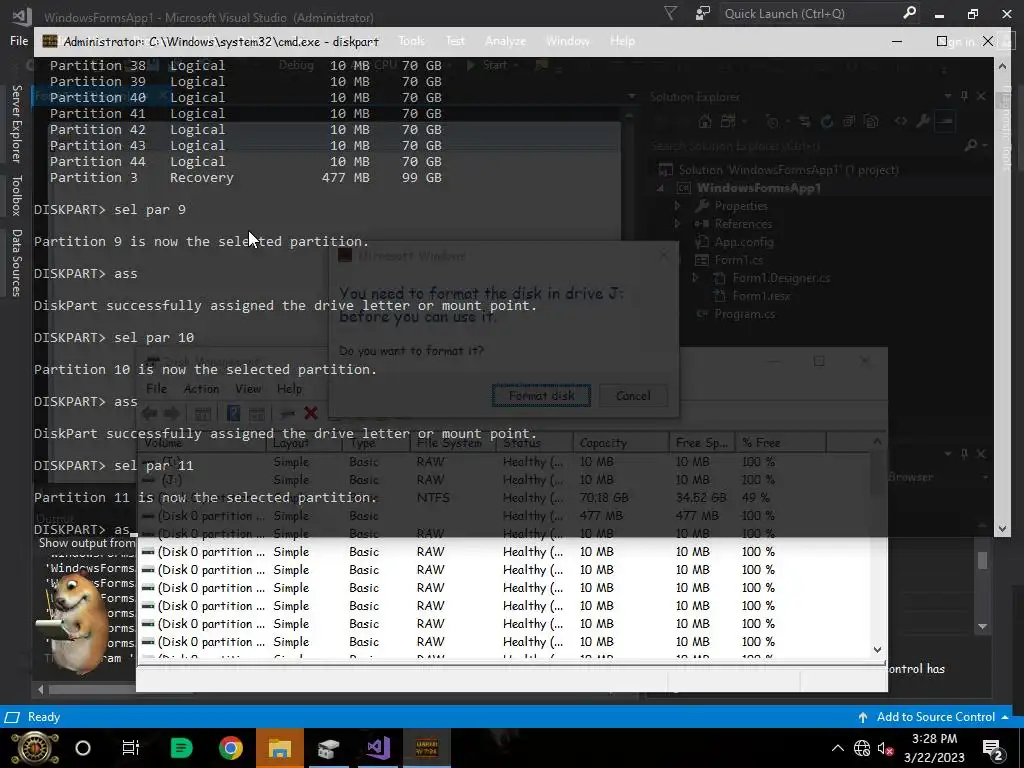Click Collapse All icon in Solution Explorer toolbar

(x=849, y=121)
